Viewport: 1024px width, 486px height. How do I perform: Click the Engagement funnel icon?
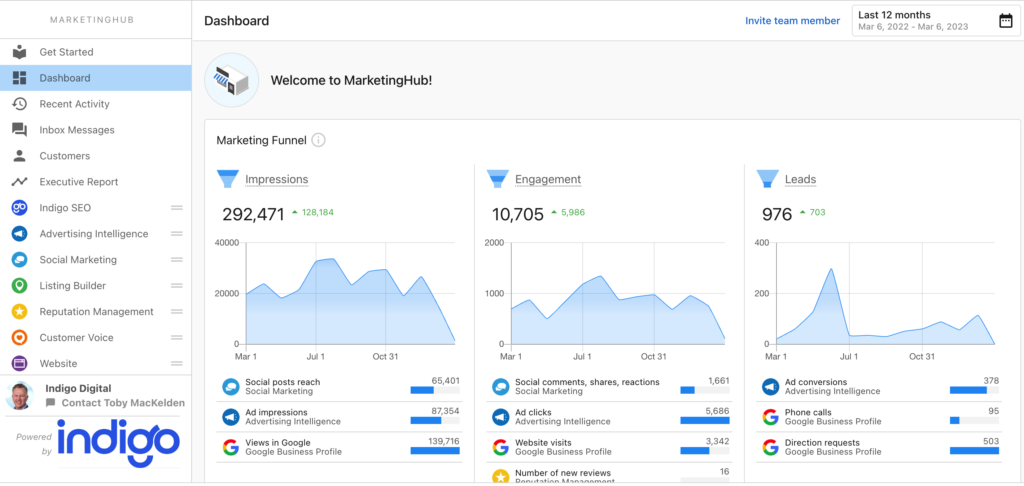click(x=498, y=179)
